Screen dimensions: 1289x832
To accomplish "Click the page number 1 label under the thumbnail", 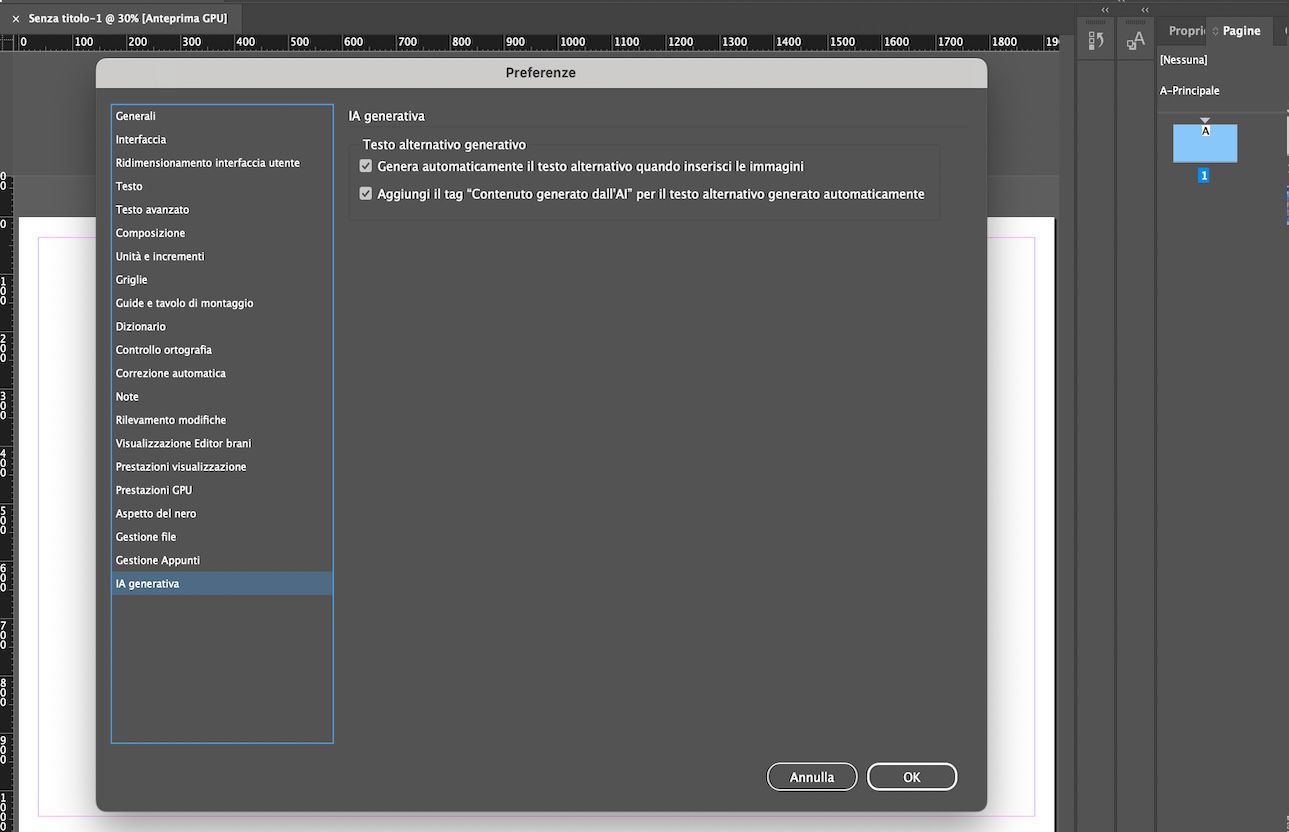I will pos(1204,175).
